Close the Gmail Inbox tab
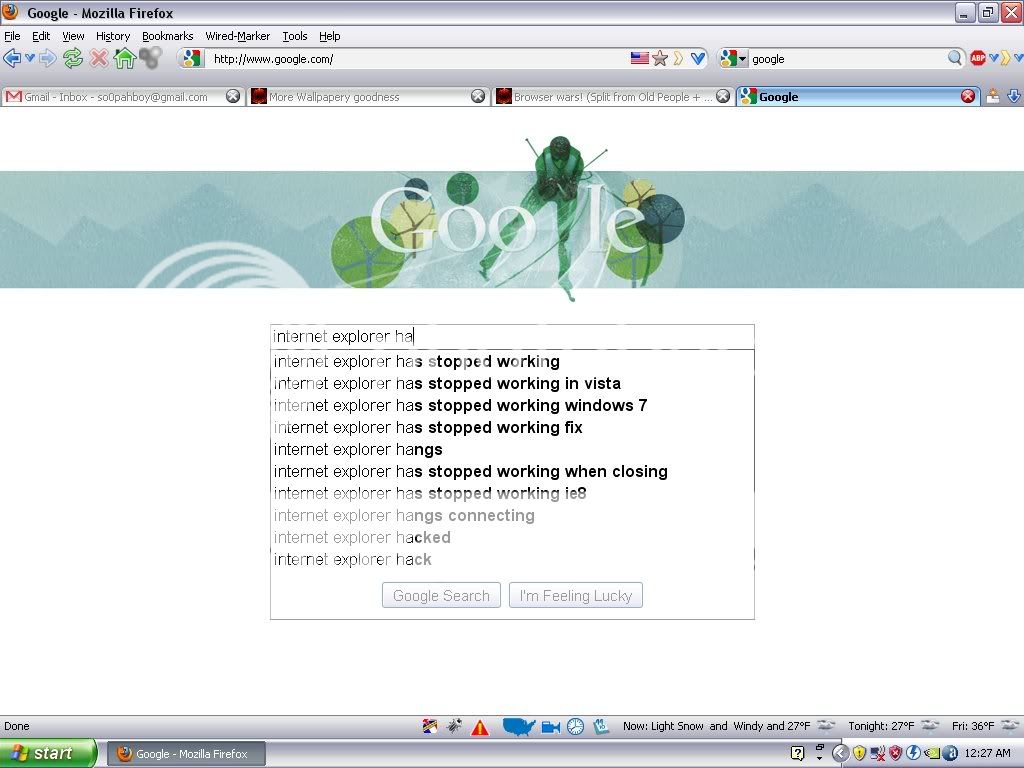 (232, 97)
